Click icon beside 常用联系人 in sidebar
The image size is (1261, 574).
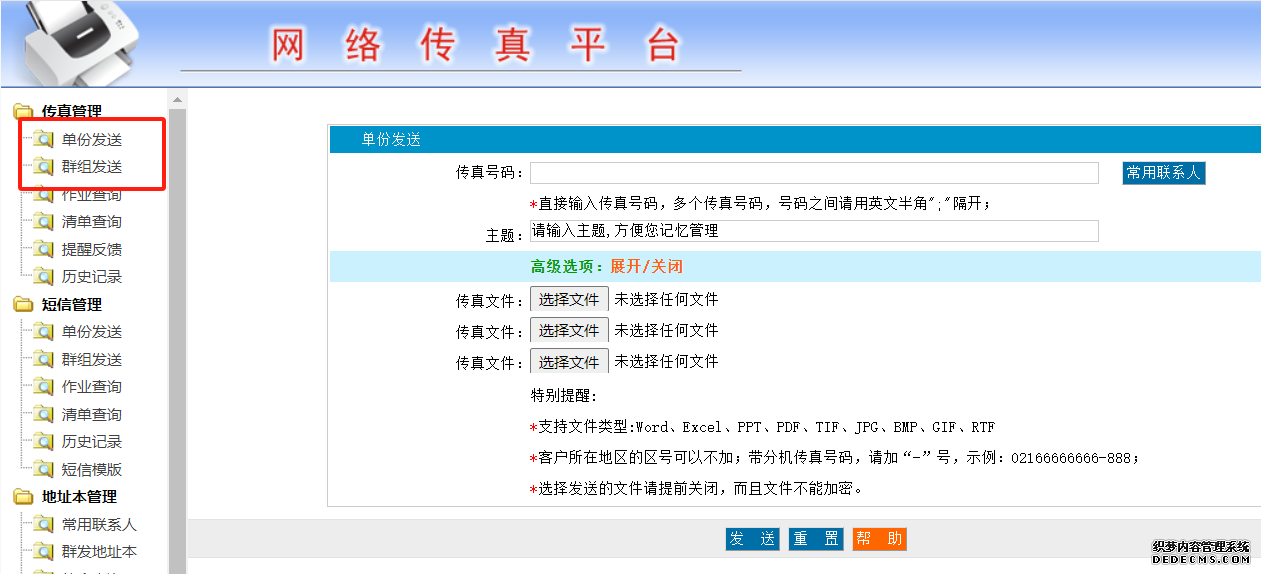tap(43, 524)
